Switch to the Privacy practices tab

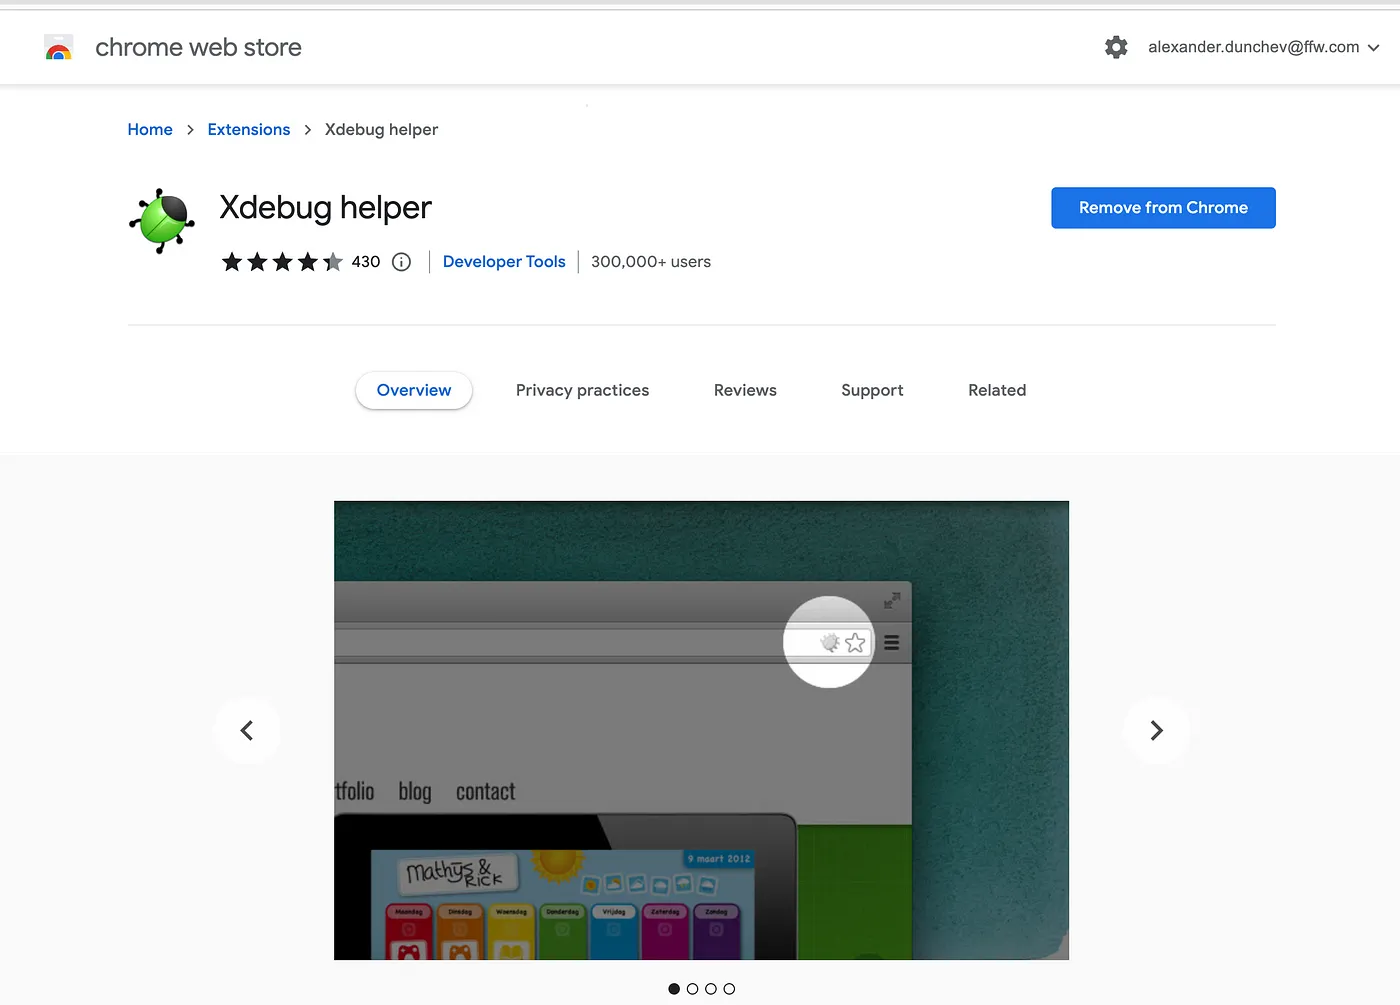pyautogui.click(x=582, y=390)
